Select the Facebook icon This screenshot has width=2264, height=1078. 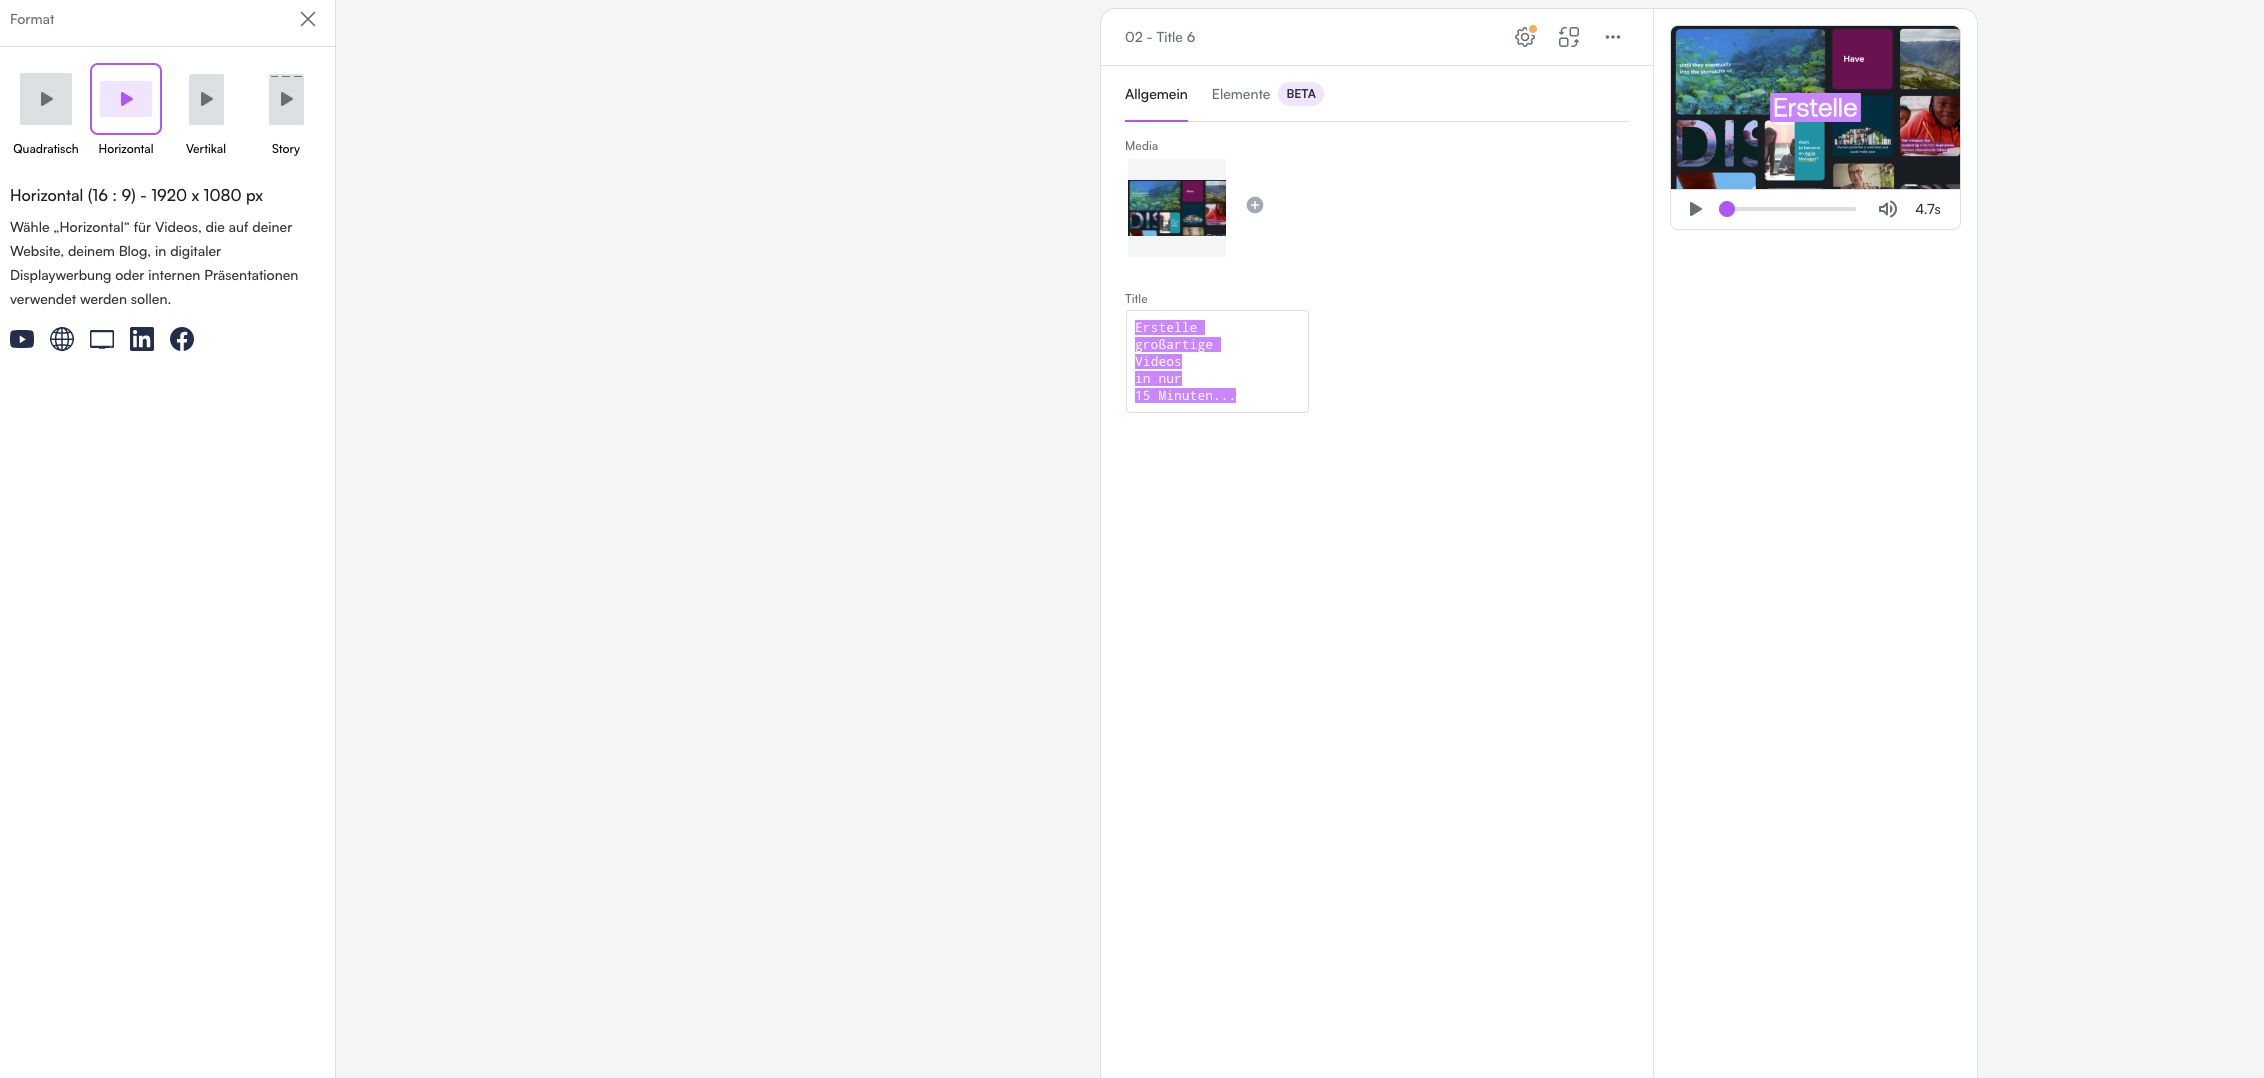tap(182, 339)
